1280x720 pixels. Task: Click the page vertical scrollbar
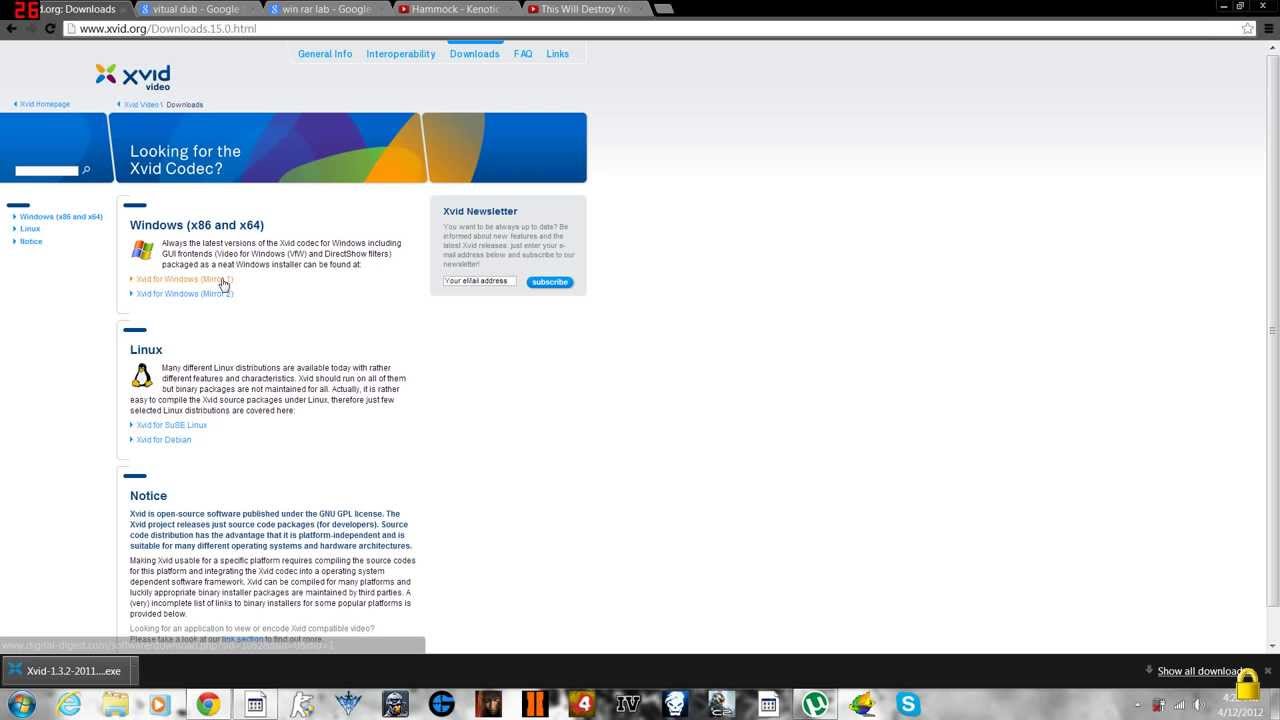(1273, 330)
